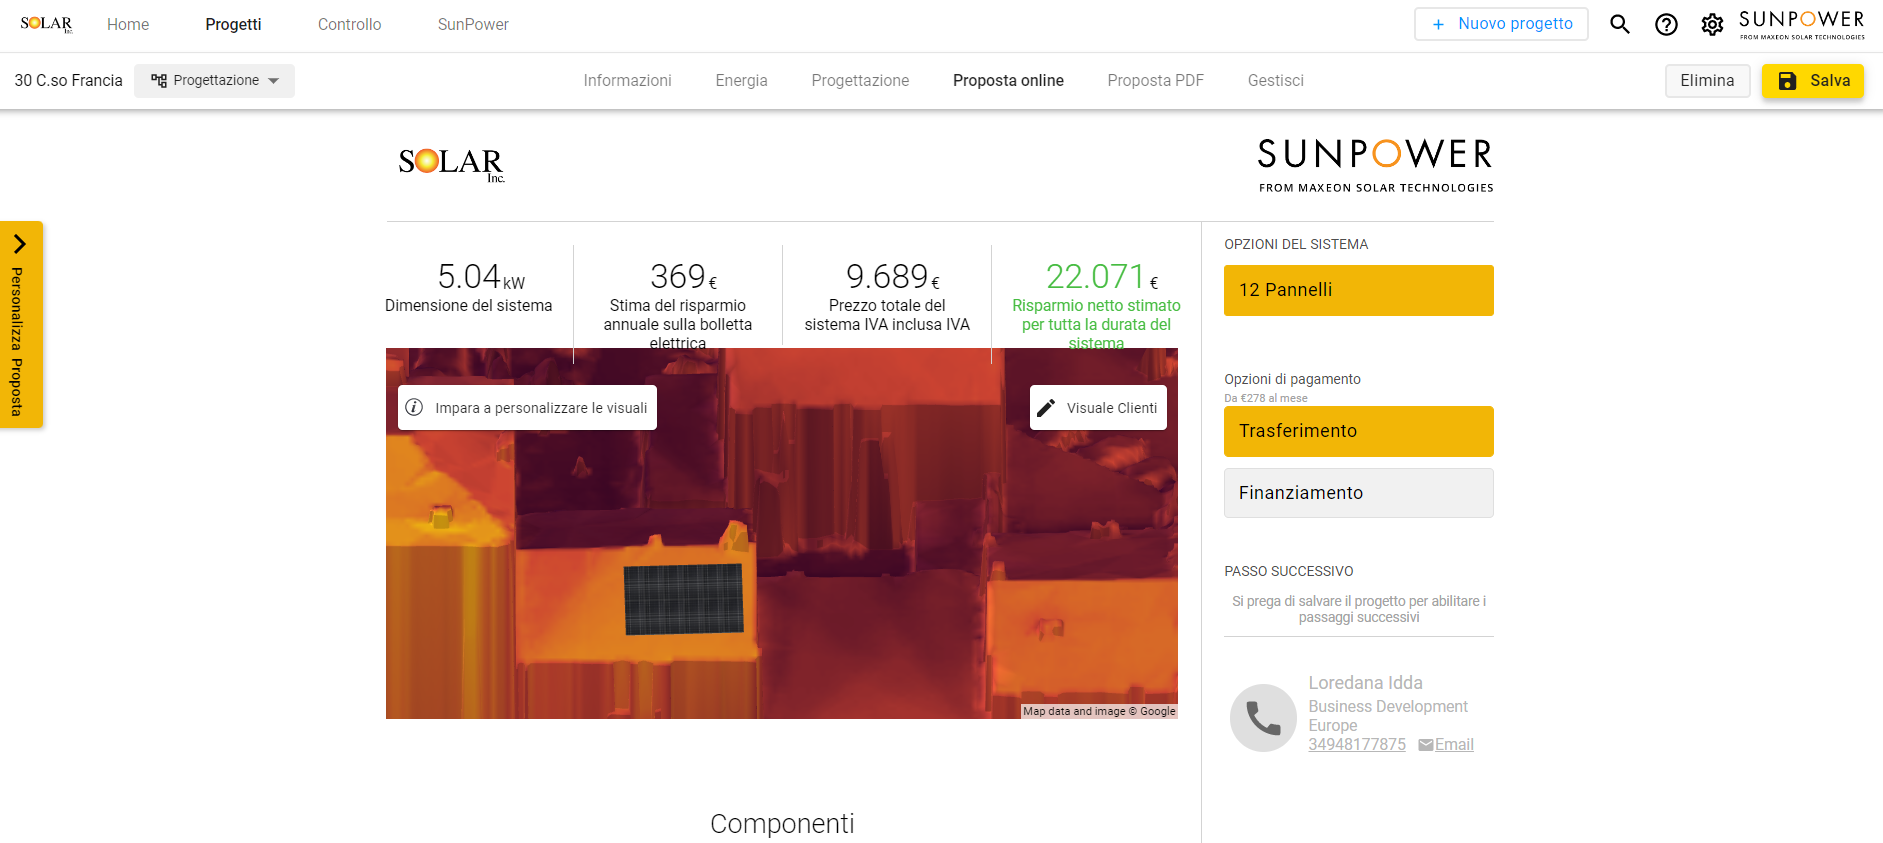Select the 12 Pannelli system option
Screen dimensions: 1883x843
click(x=1358, y=290)
